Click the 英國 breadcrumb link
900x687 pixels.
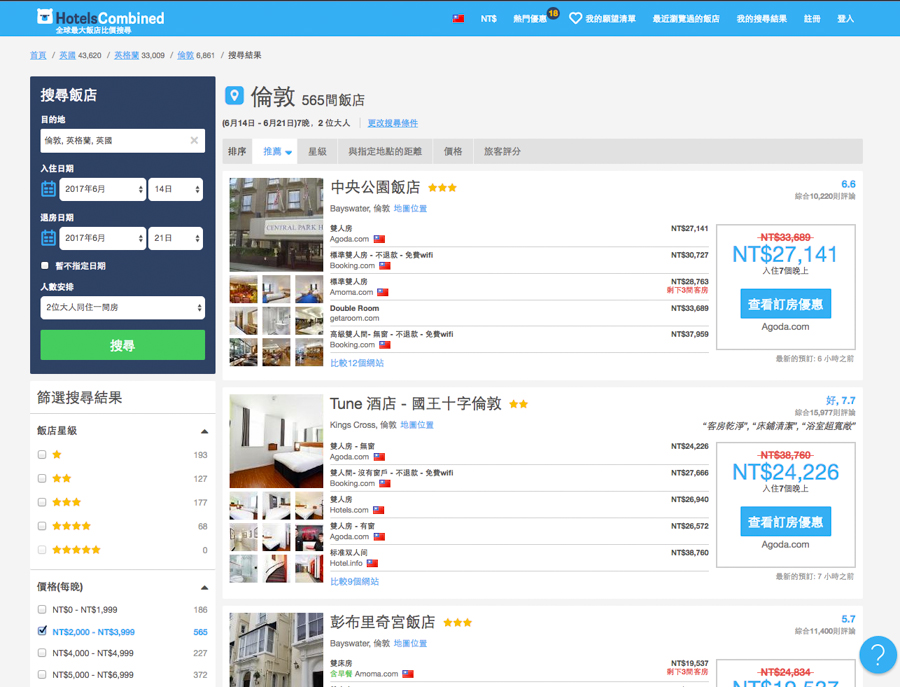(x=67, y=56)
